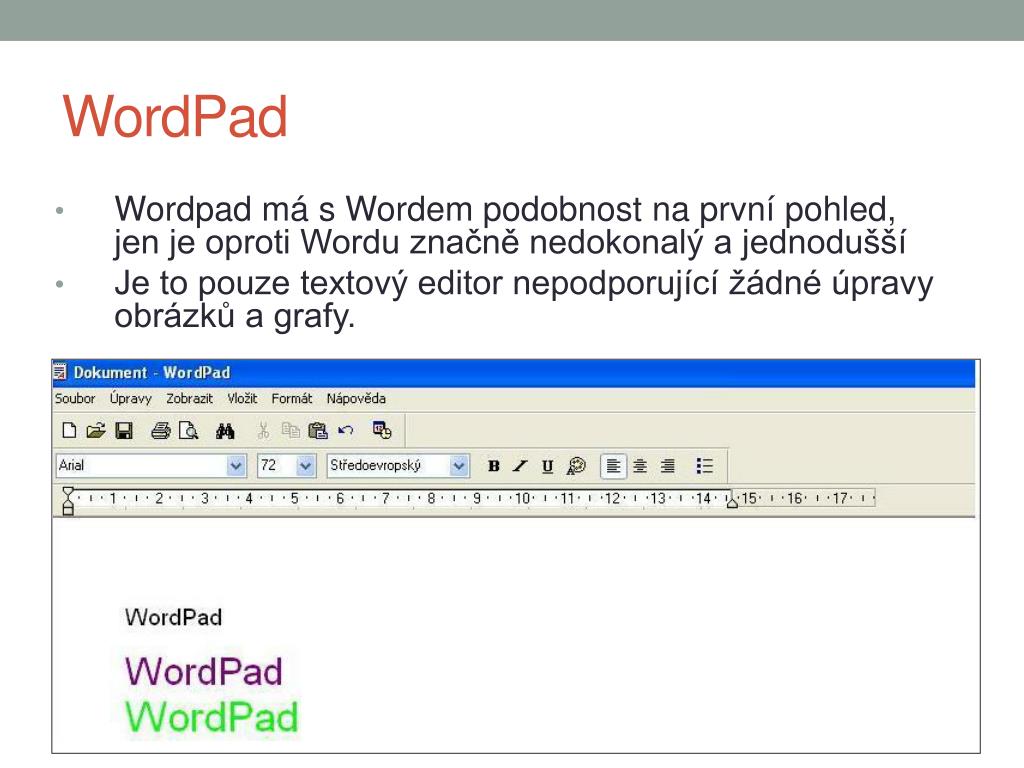Open the Vložit menu

point(242,398)
